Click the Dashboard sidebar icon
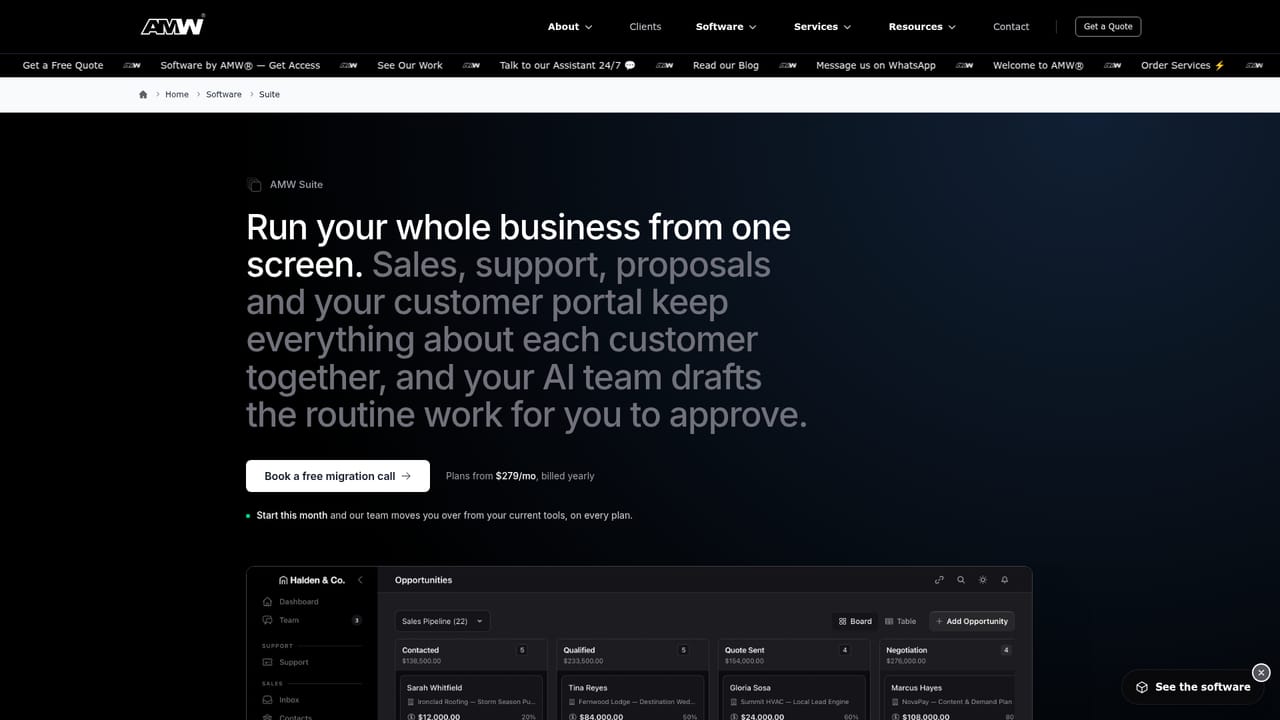Screen dimensions: 1280x720 (267, 602)
